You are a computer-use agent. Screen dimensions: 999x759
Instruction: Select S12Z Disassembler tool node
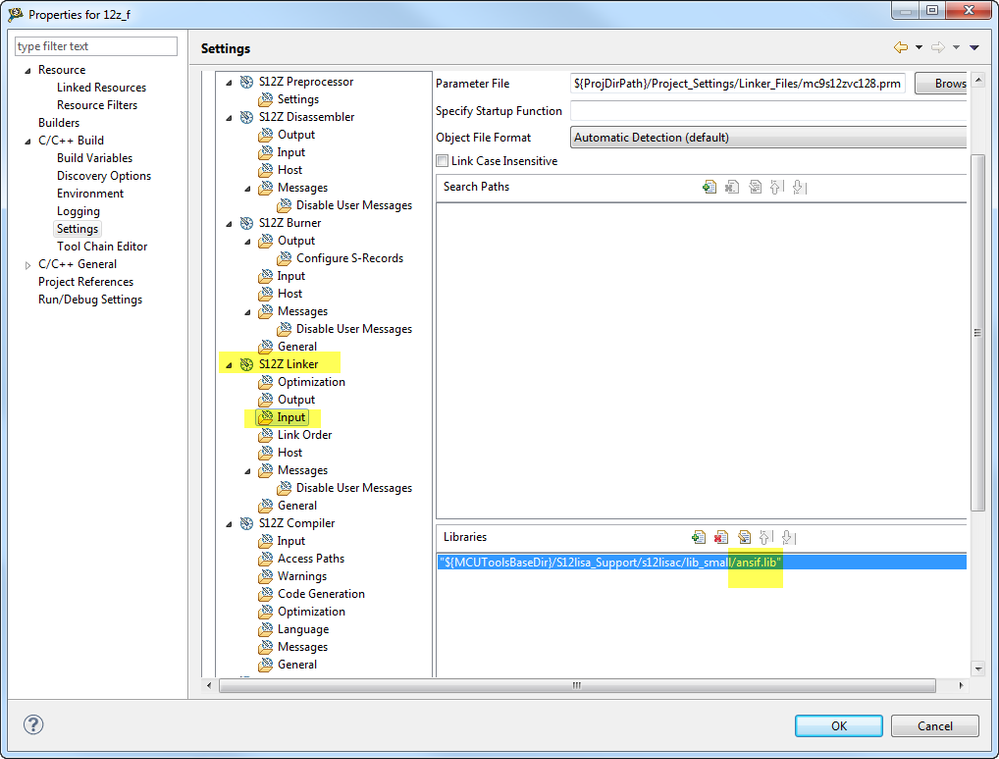point(306,117)
